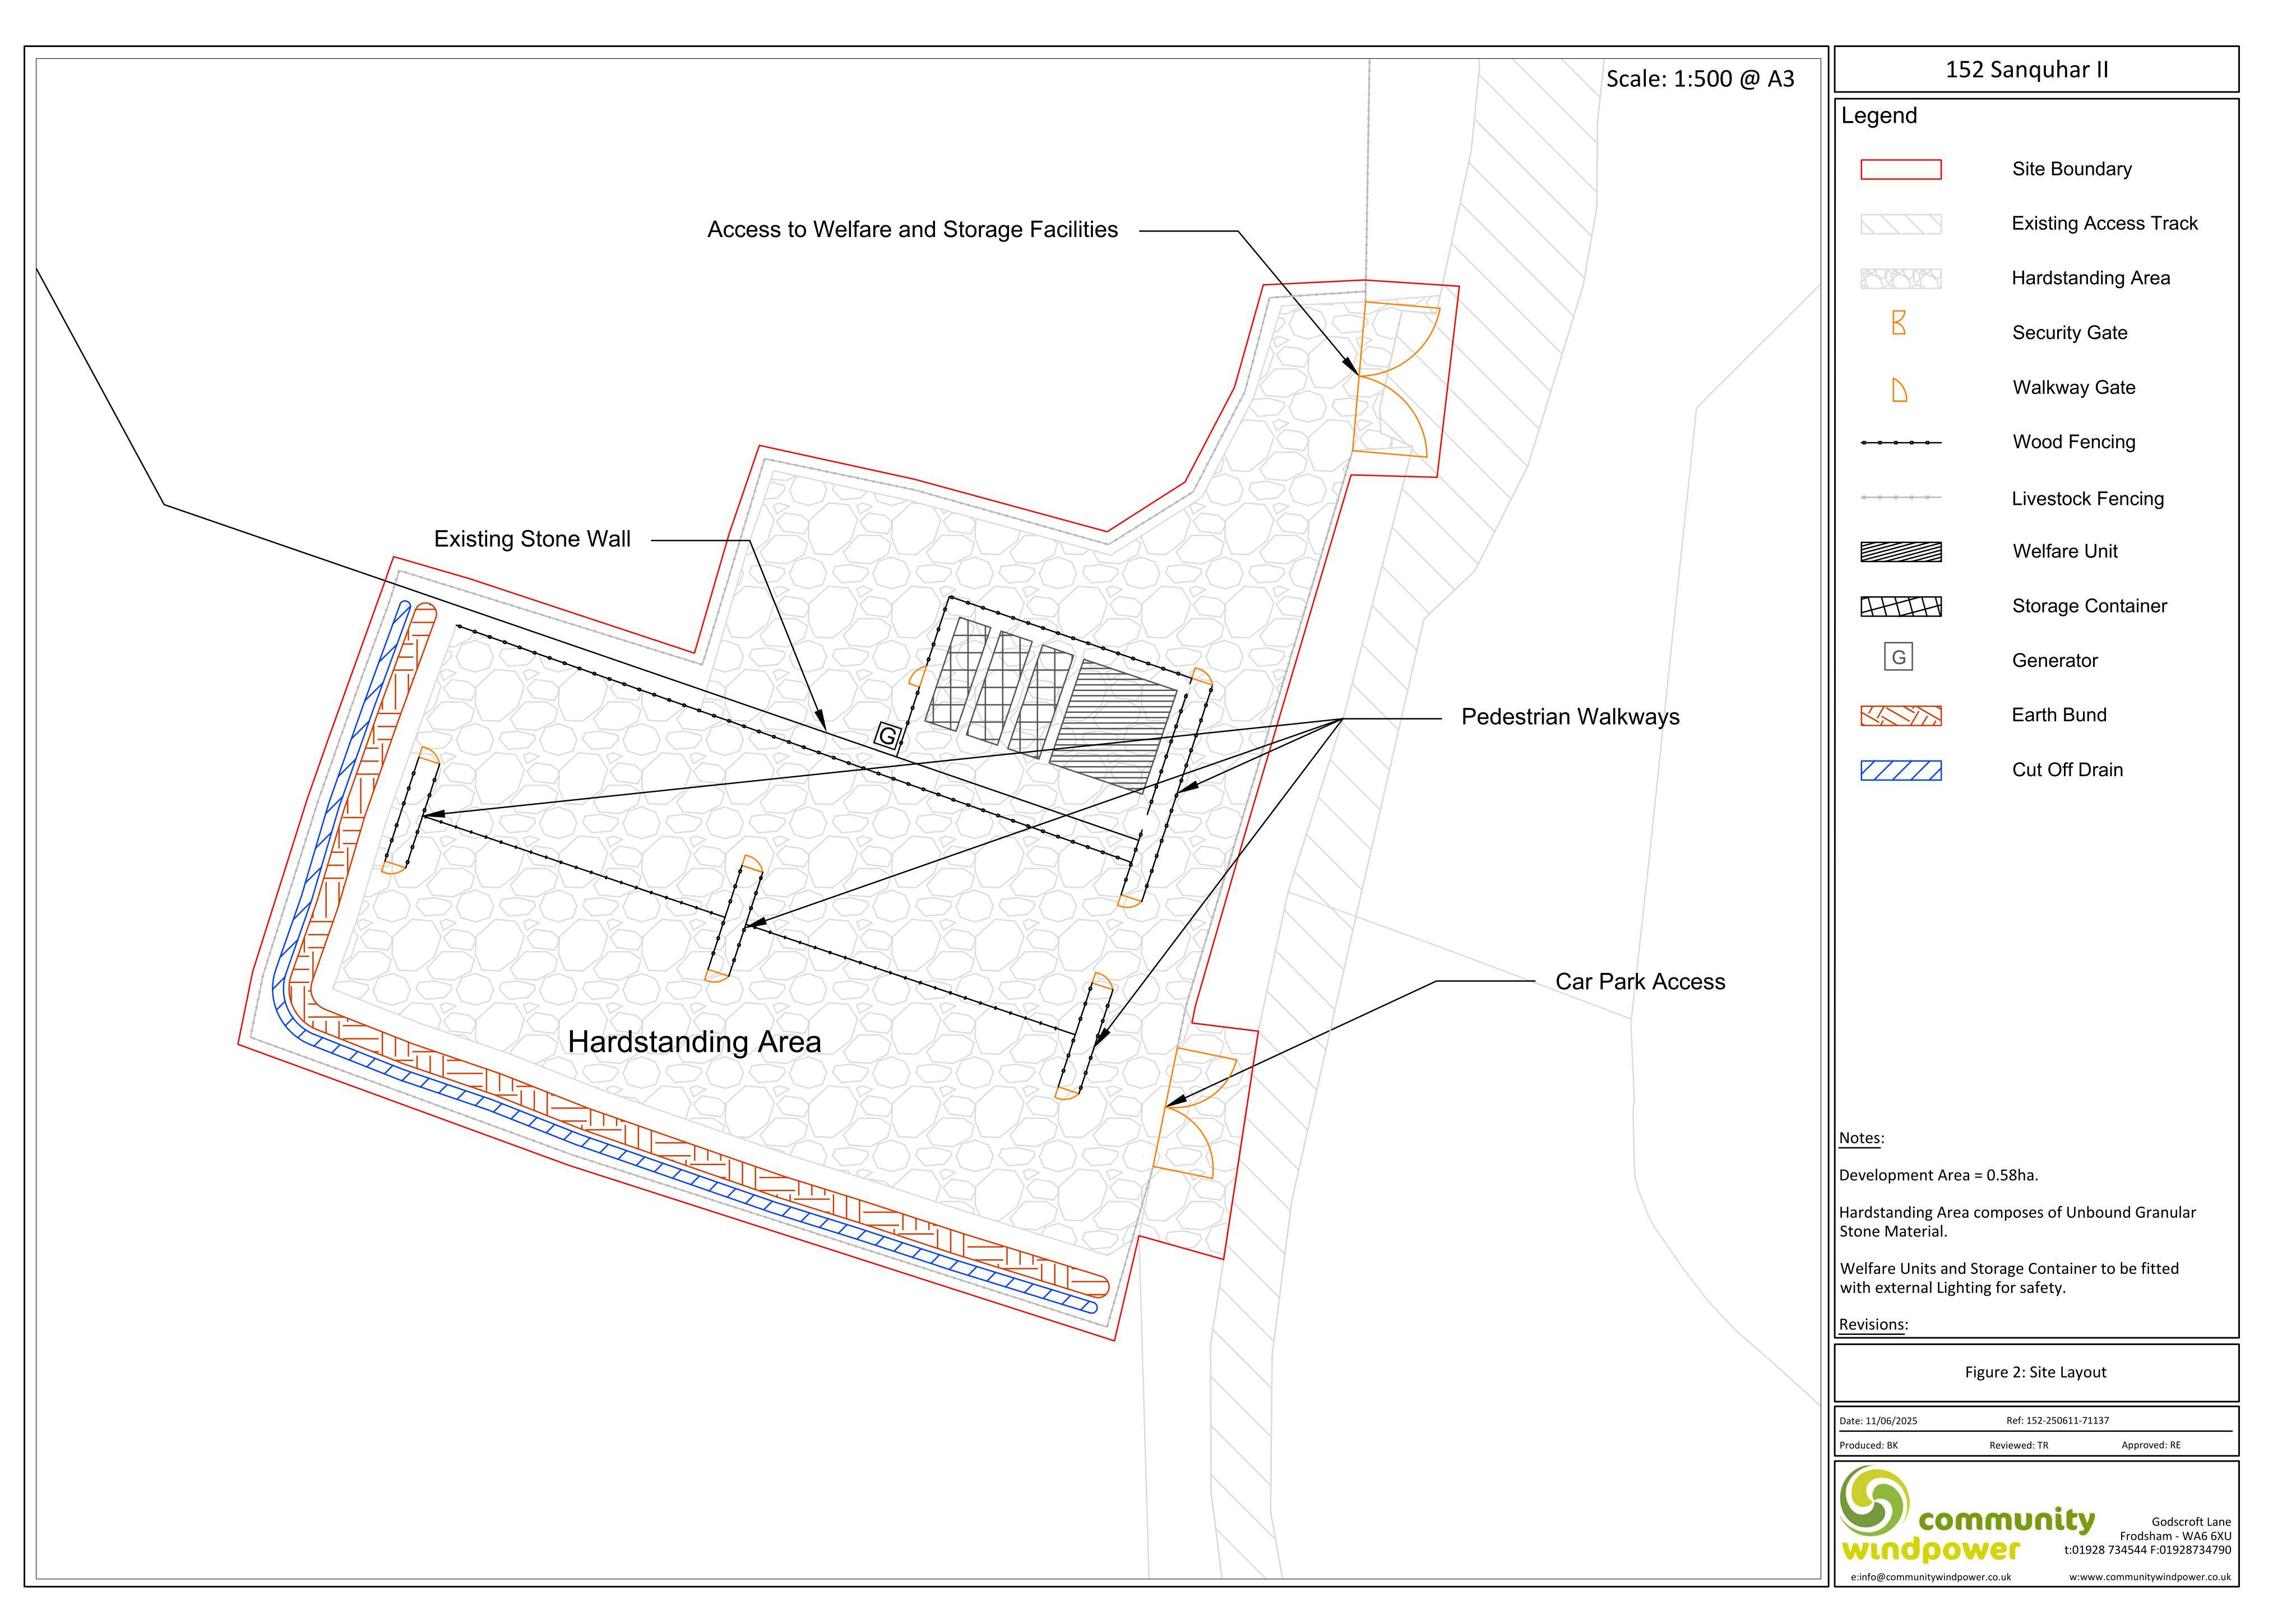Select the Generator G box in the legend

point(1898,657)
